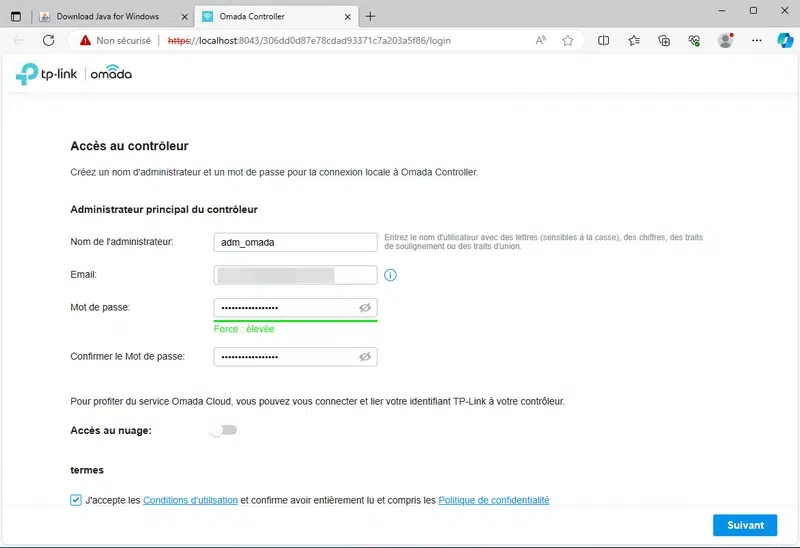Open the split screen icon
Screen dimensions: 800x548
pos(604,40)
